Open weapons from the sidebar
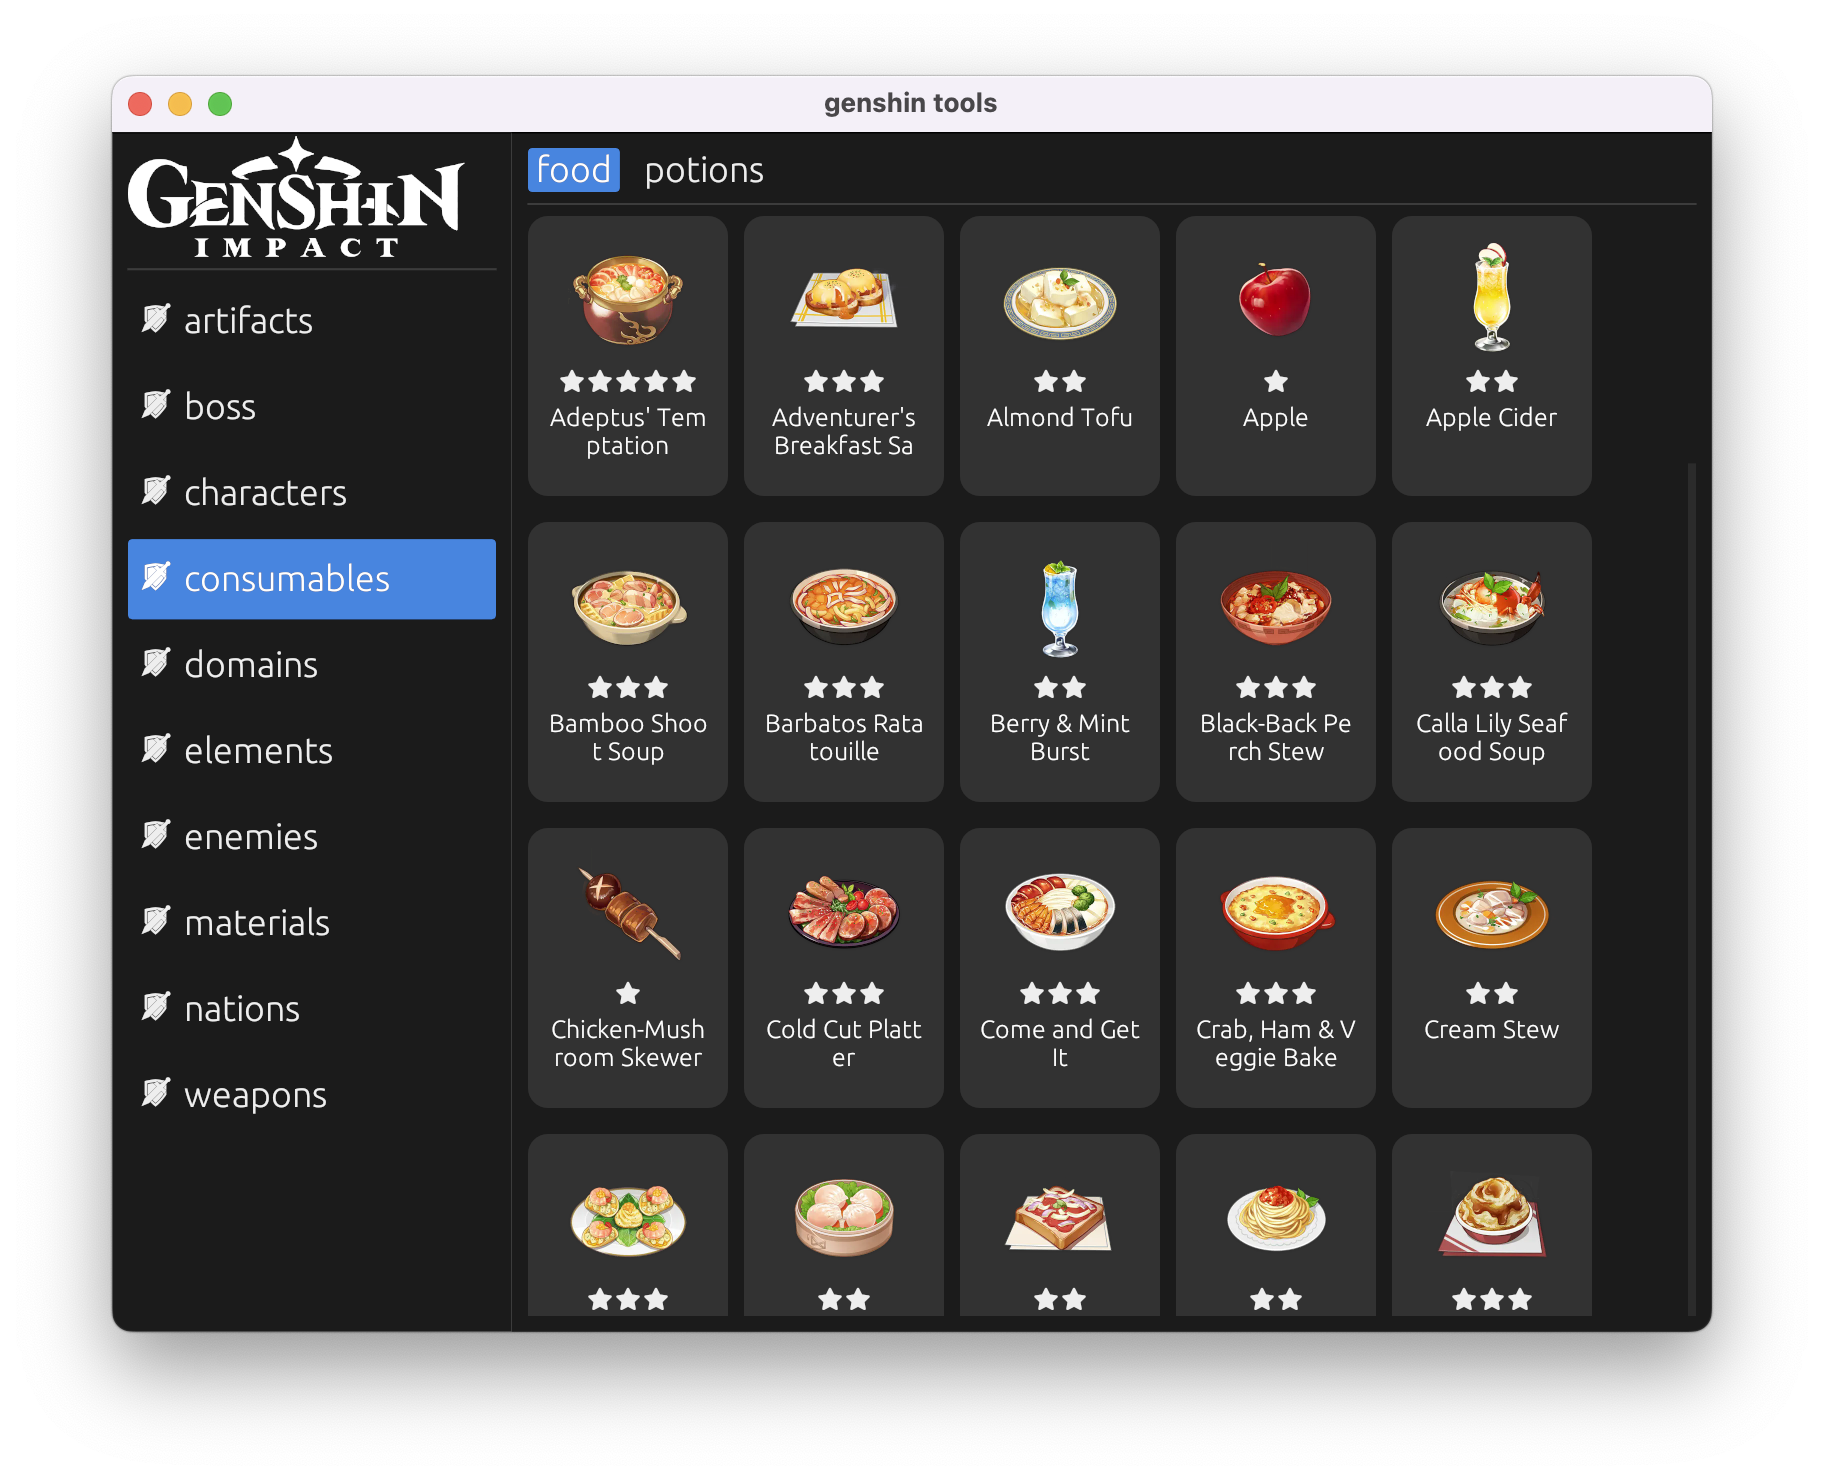The width and height of the screenshot is (1824, 1480). [x=312, y=1095]
